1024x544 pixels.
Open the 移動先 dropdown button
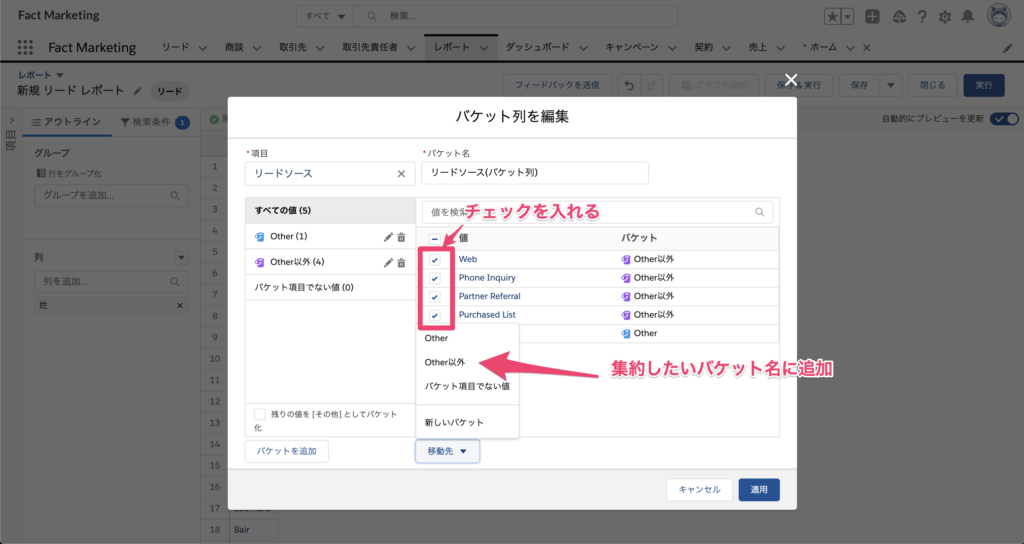447,451
